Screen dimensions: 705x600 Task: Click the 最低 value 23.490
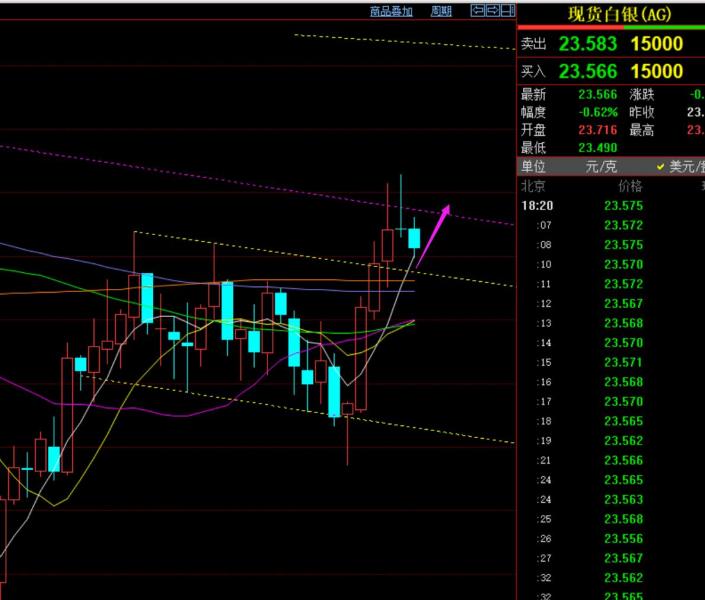(598, 148)
